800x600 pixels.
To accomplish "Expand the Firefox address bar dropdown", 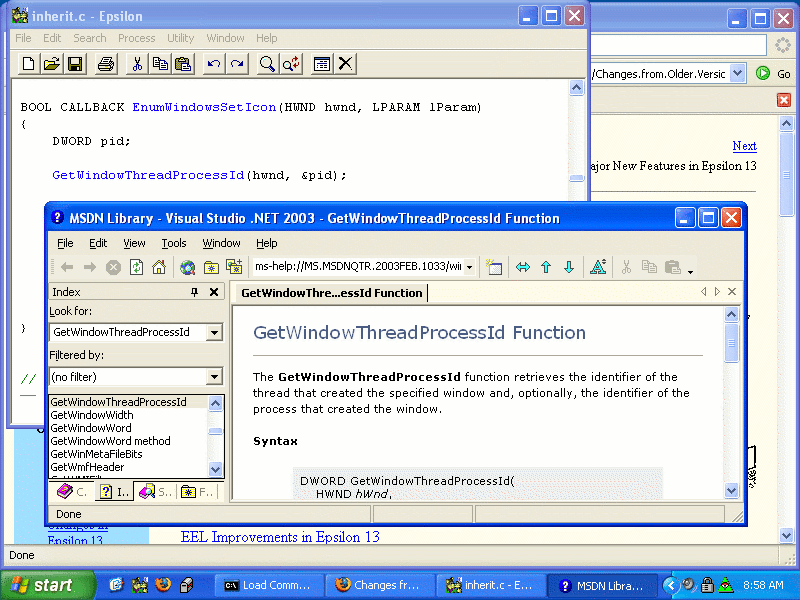I will 737,73.
